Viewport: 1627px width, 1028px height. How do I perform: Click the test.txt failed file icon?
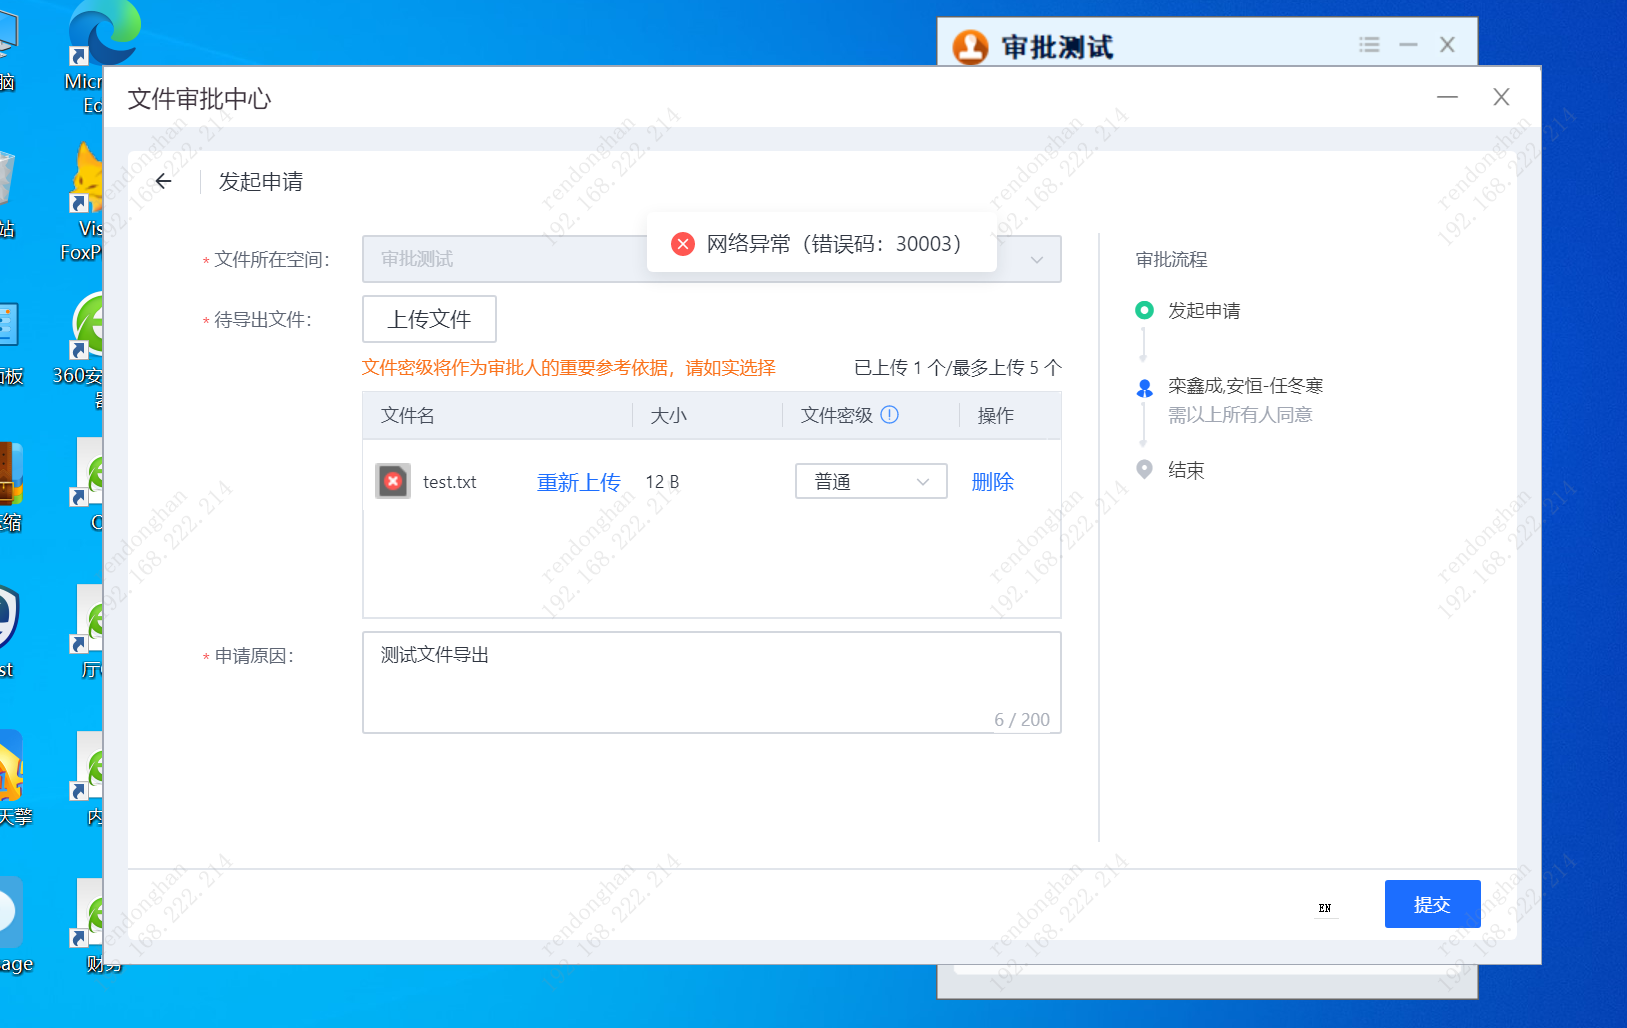coord(393,482)
